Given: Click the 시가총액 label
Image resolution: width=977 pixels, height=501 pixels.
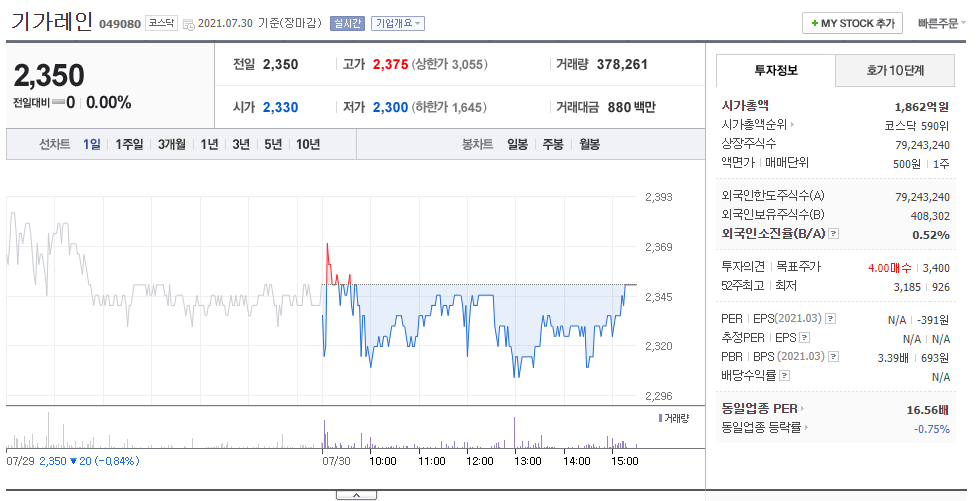Looking at the screenshot, I should click(745, 106).
